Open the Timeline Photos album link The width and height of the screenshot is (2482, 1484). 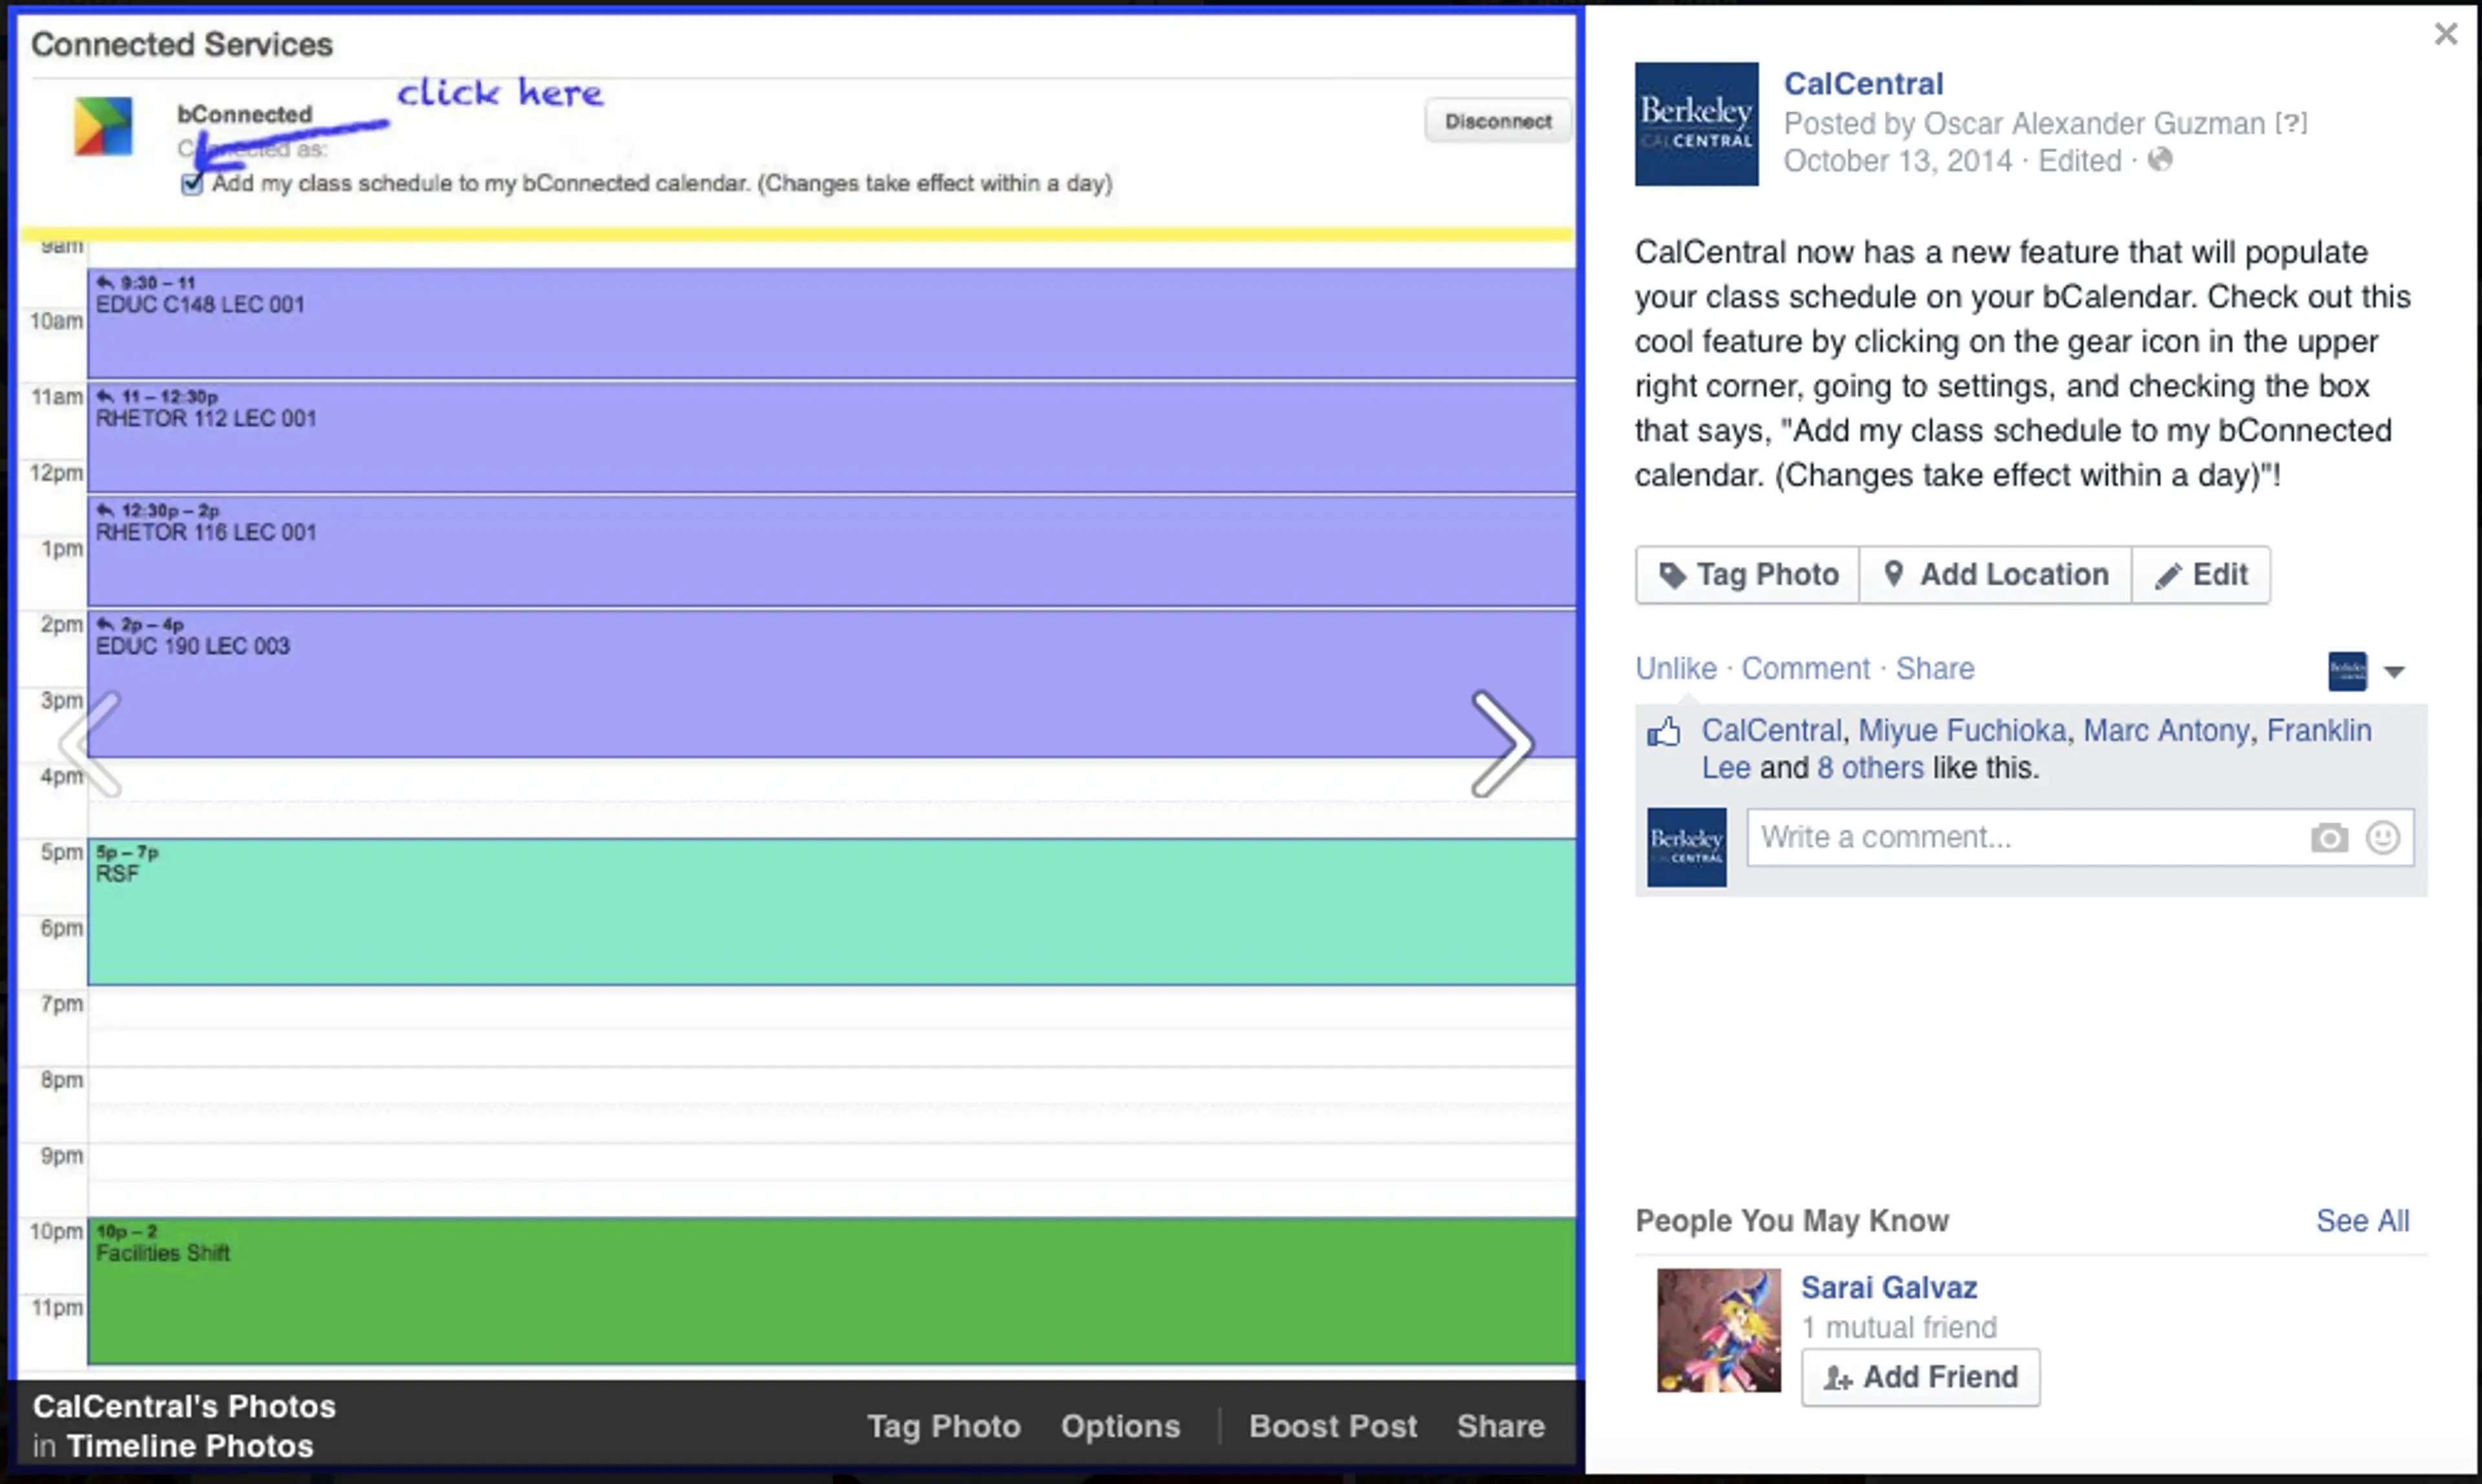pyautogui.click(x=190, y=1447)
